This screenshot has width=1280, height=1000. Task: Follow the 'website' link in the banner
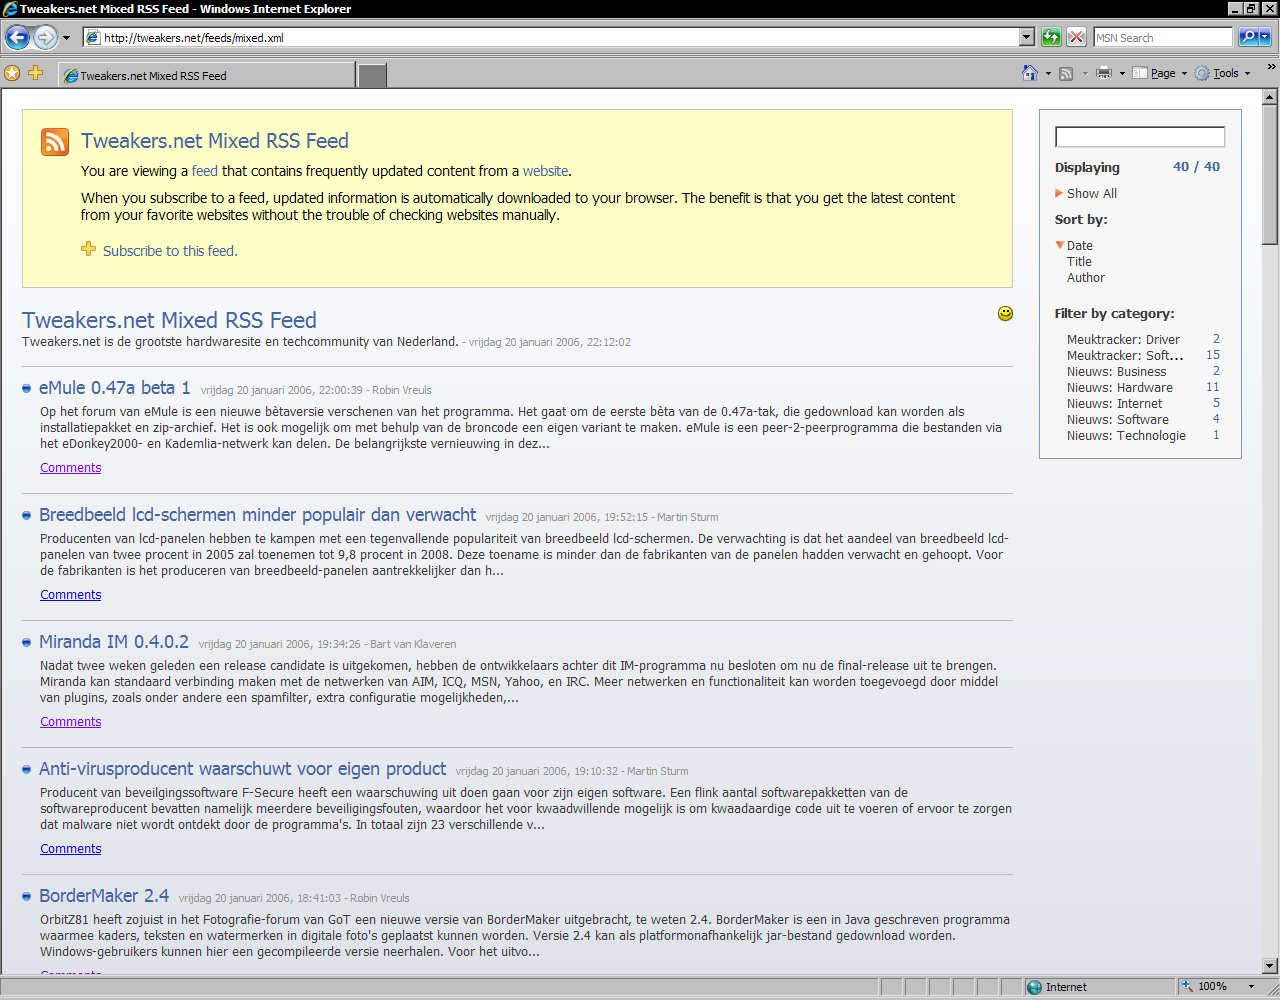click(x=545, y=171)
